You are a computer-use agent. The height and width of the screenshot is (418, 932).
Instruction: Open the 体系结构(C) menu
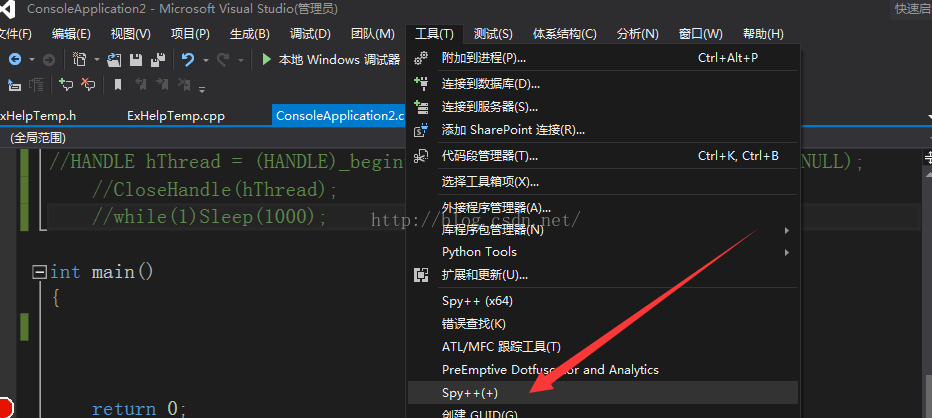pyautogui.click(x=565, y=34)
